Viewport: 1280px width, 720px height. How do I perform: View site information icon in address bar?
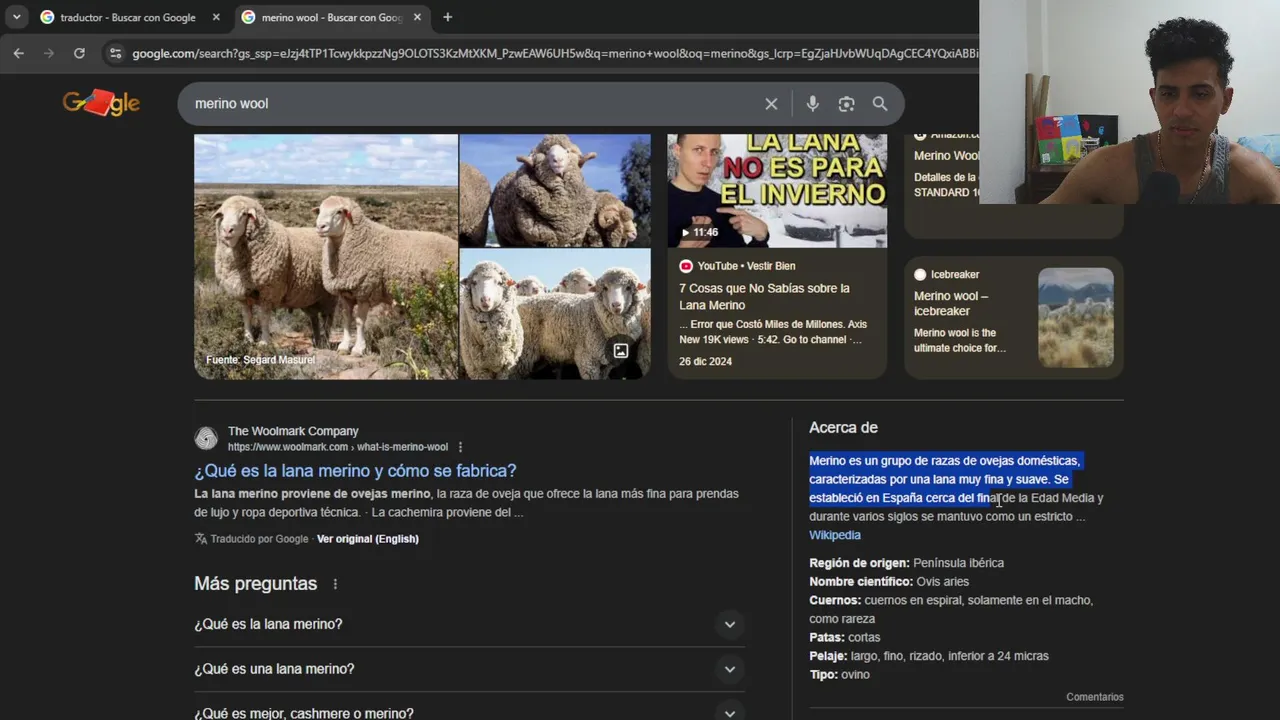(115, 53)
